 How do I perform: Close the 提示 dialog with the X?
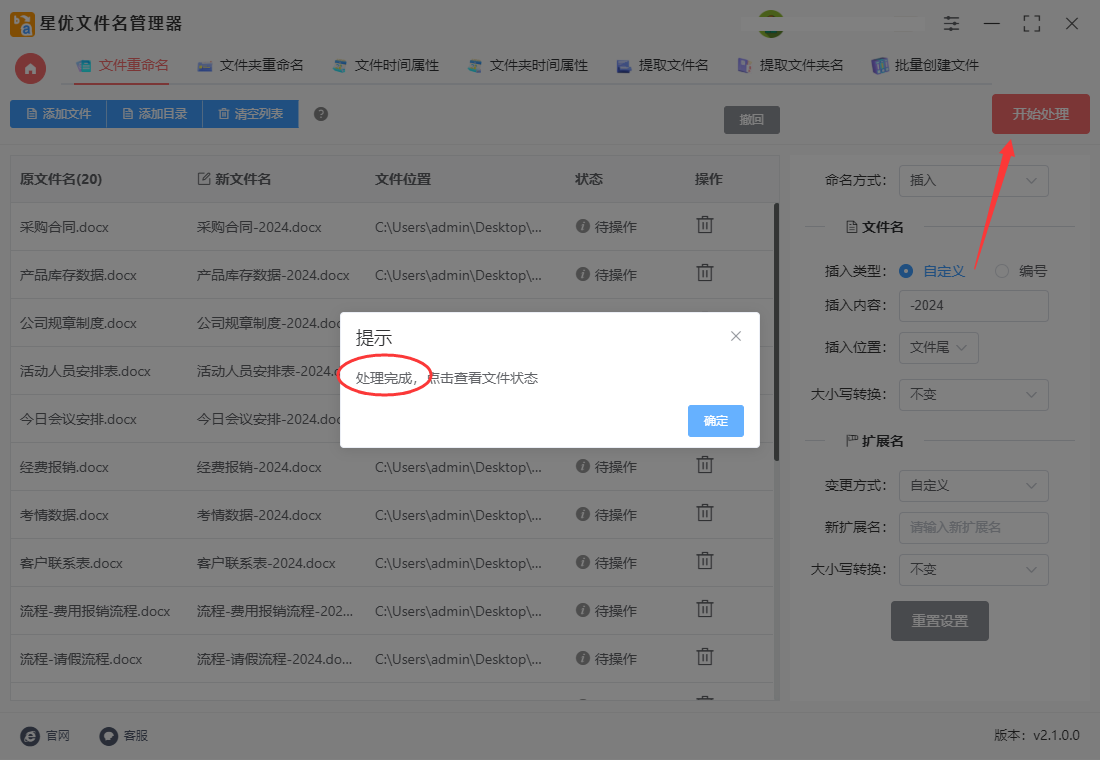[735, 336]
